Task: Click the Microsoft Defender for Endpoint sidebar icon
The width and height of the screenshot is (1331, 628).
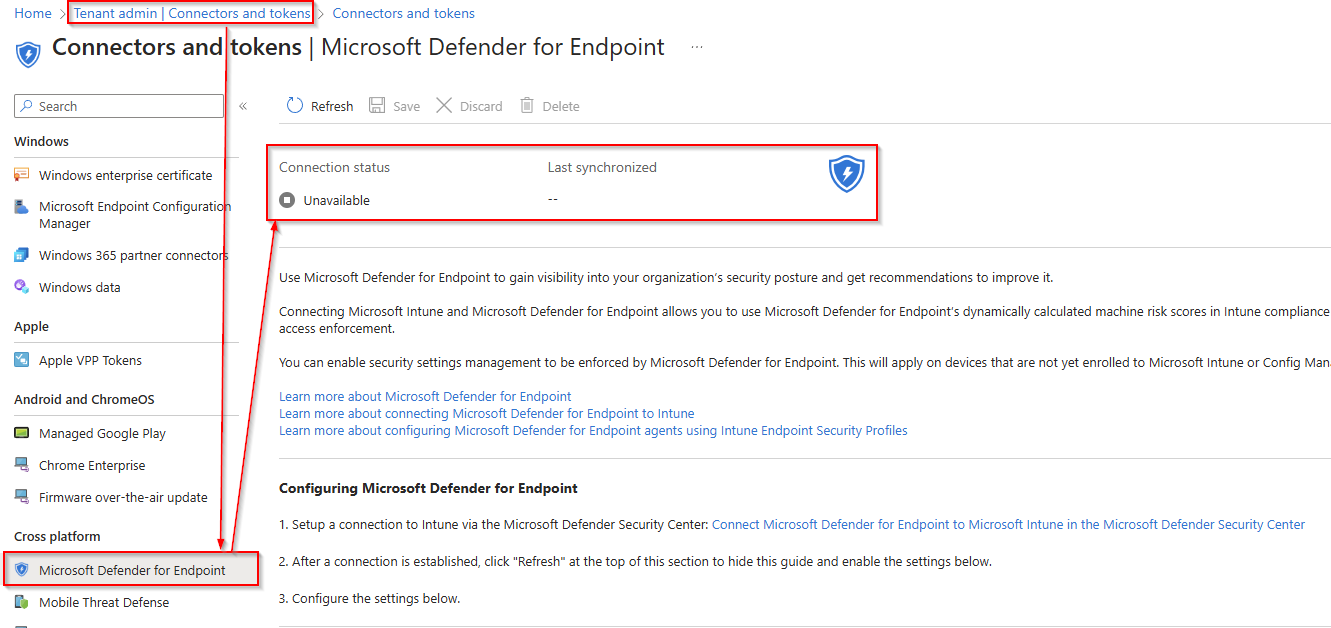Action: 22,570
